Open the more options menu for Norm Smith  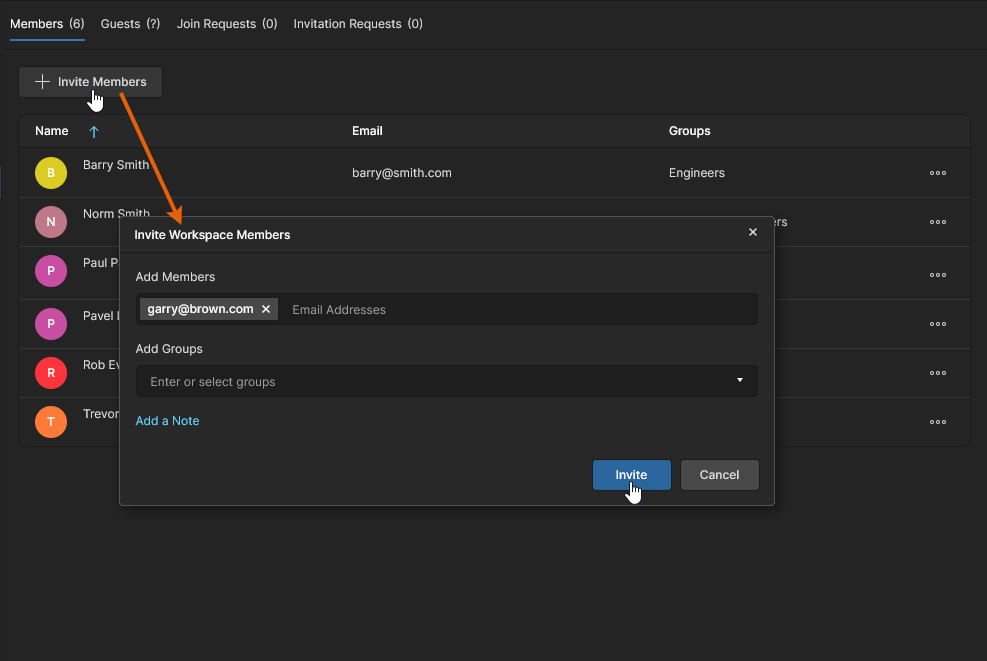click(x=937, y=222)
